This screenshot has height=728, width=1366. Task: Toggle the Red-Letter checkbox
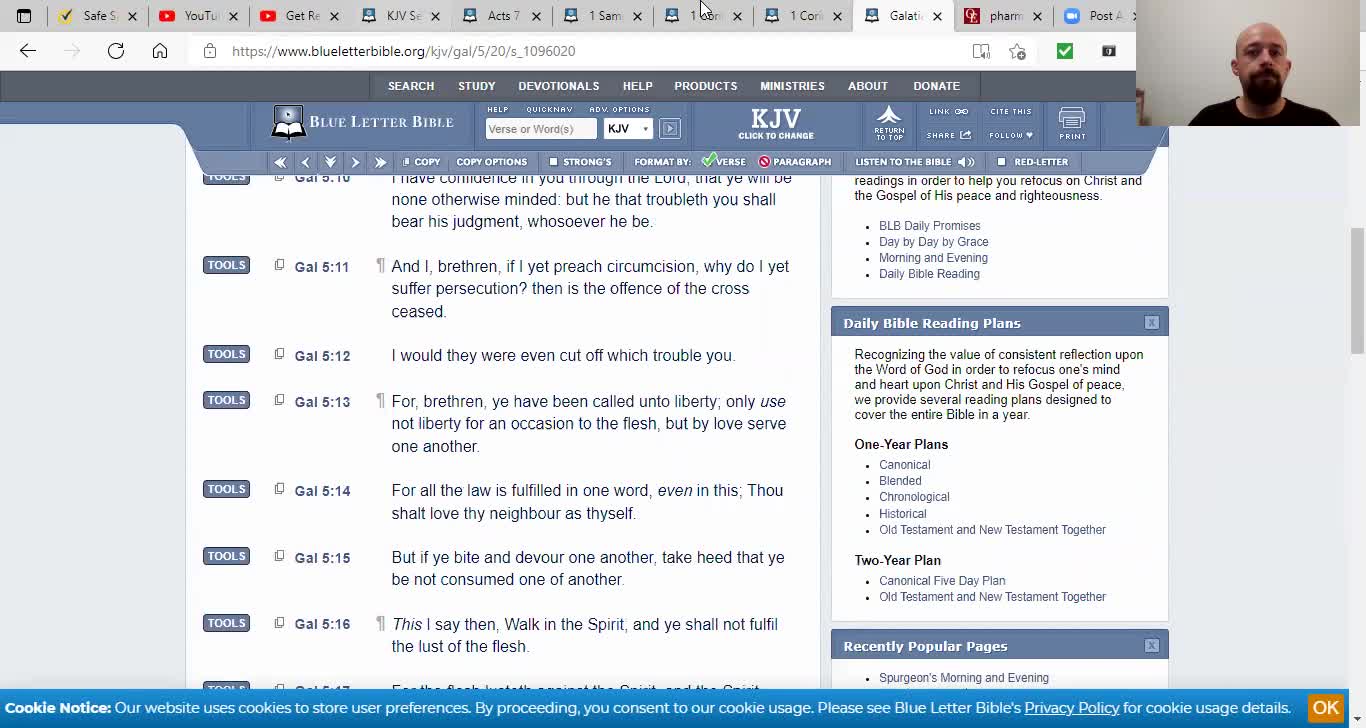(1001, 162)
